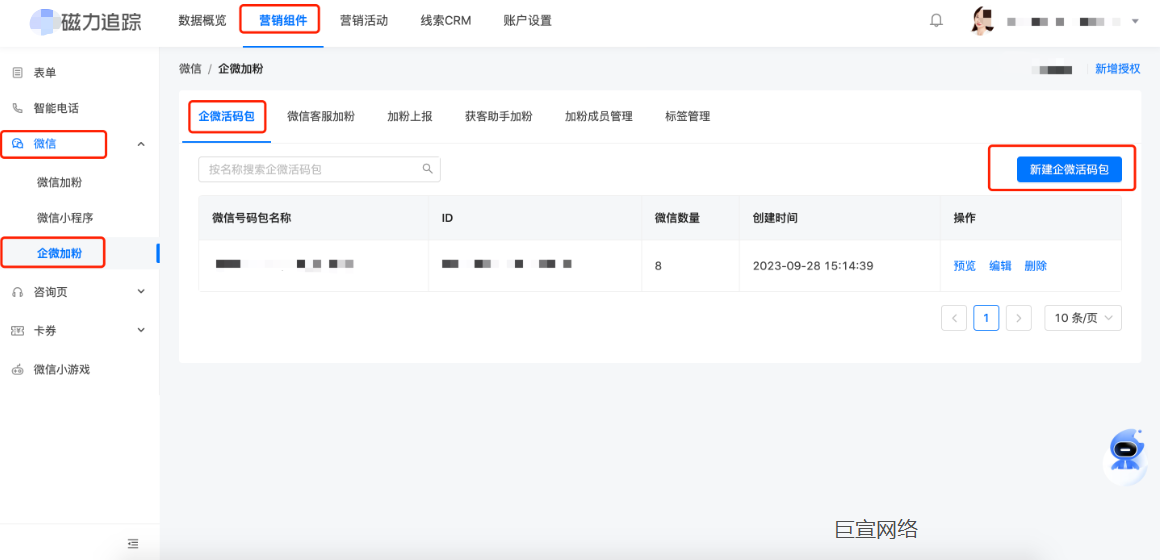Click the 卡券 coupon icon

click(x=18, y=331)
